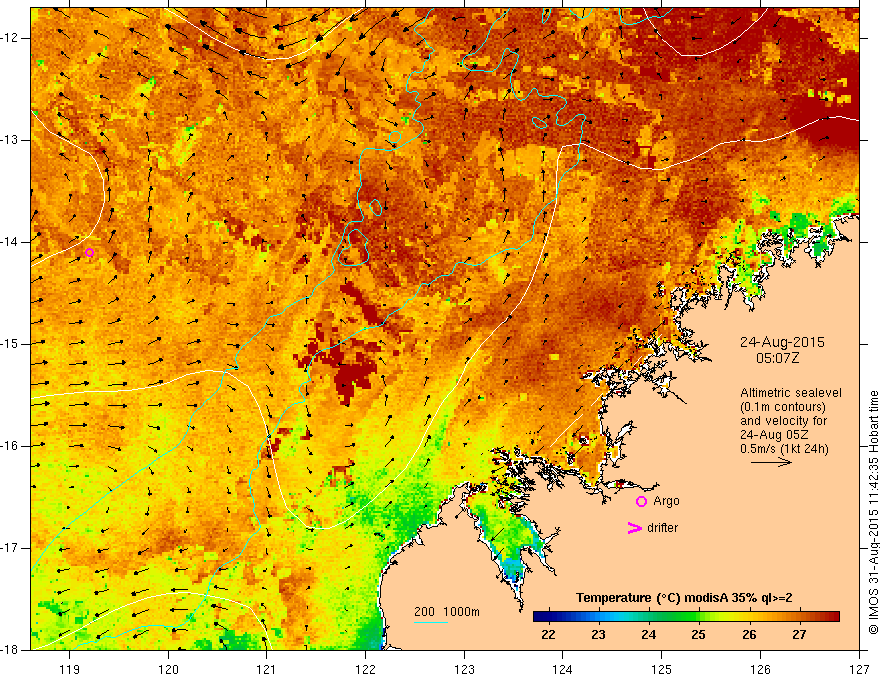Click the 'Altimetric sealevel' caption line
The image size is (880, 680).
point(791,393)
